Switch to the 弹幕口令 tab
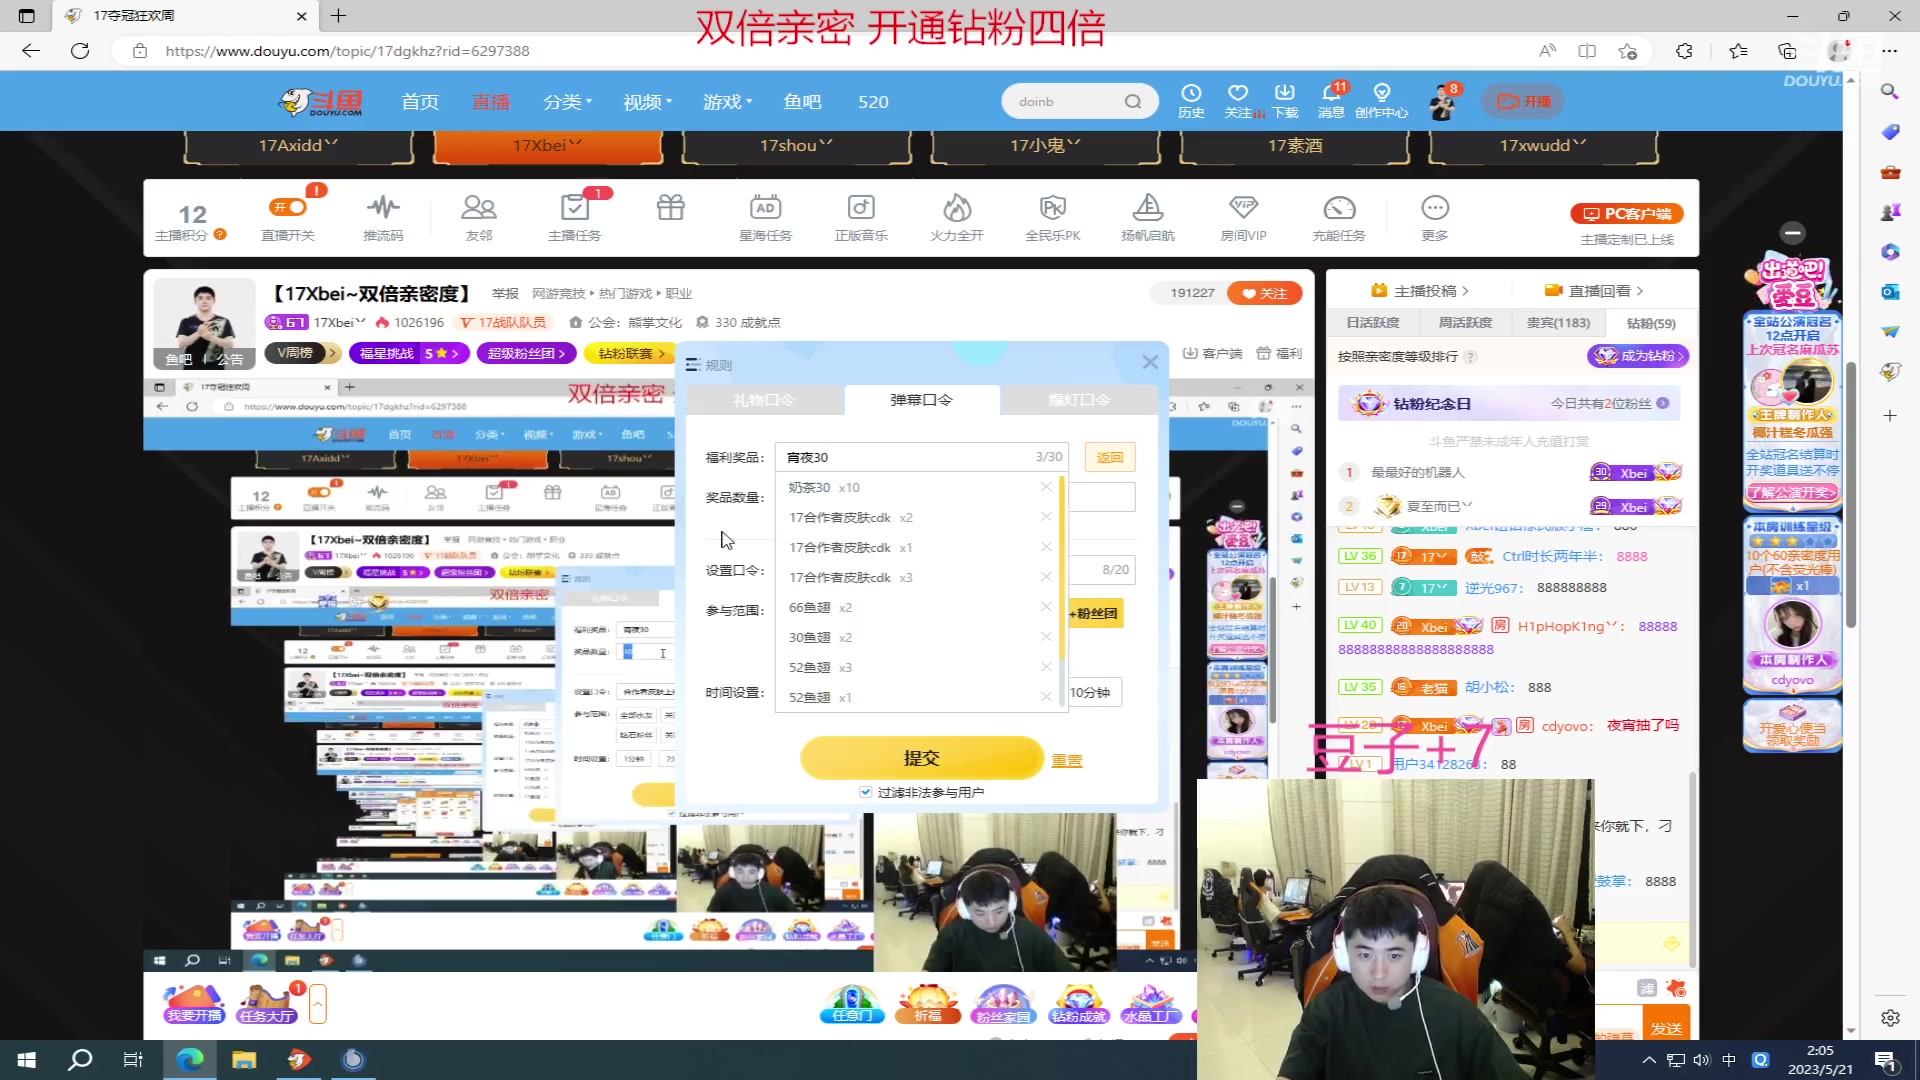The image size is (1920, 1080). click(x=920, y=399)
